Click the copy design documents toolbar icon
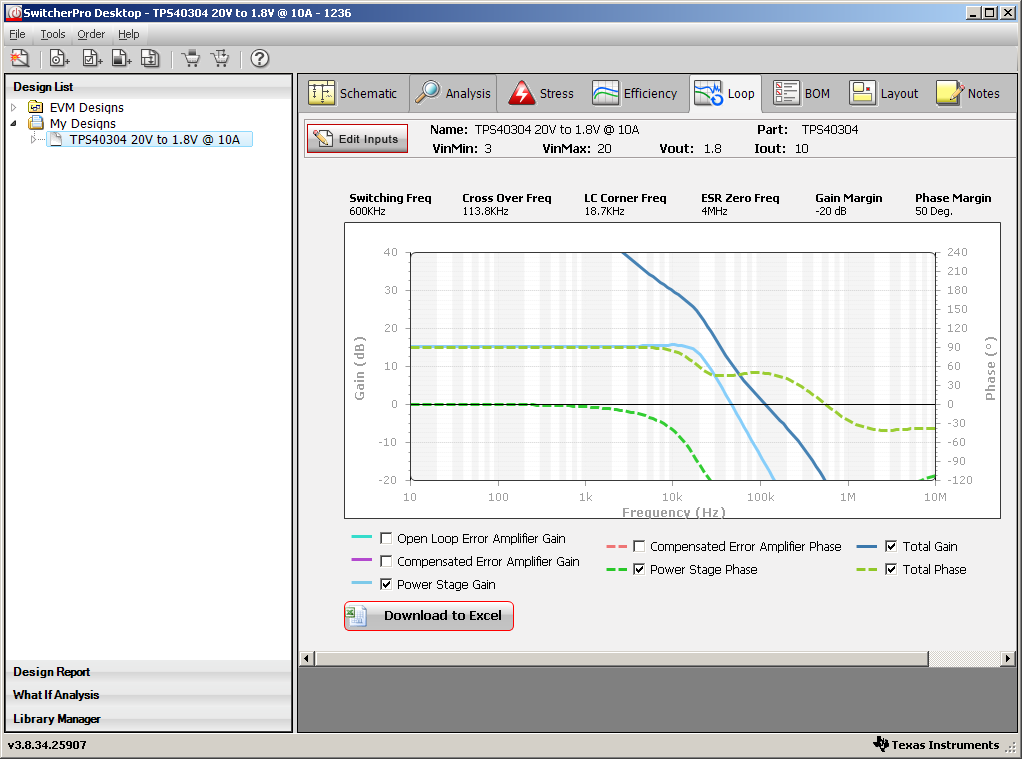Image resolution: width=1022 pixels, height=759 pixels. tap(150, 59)
